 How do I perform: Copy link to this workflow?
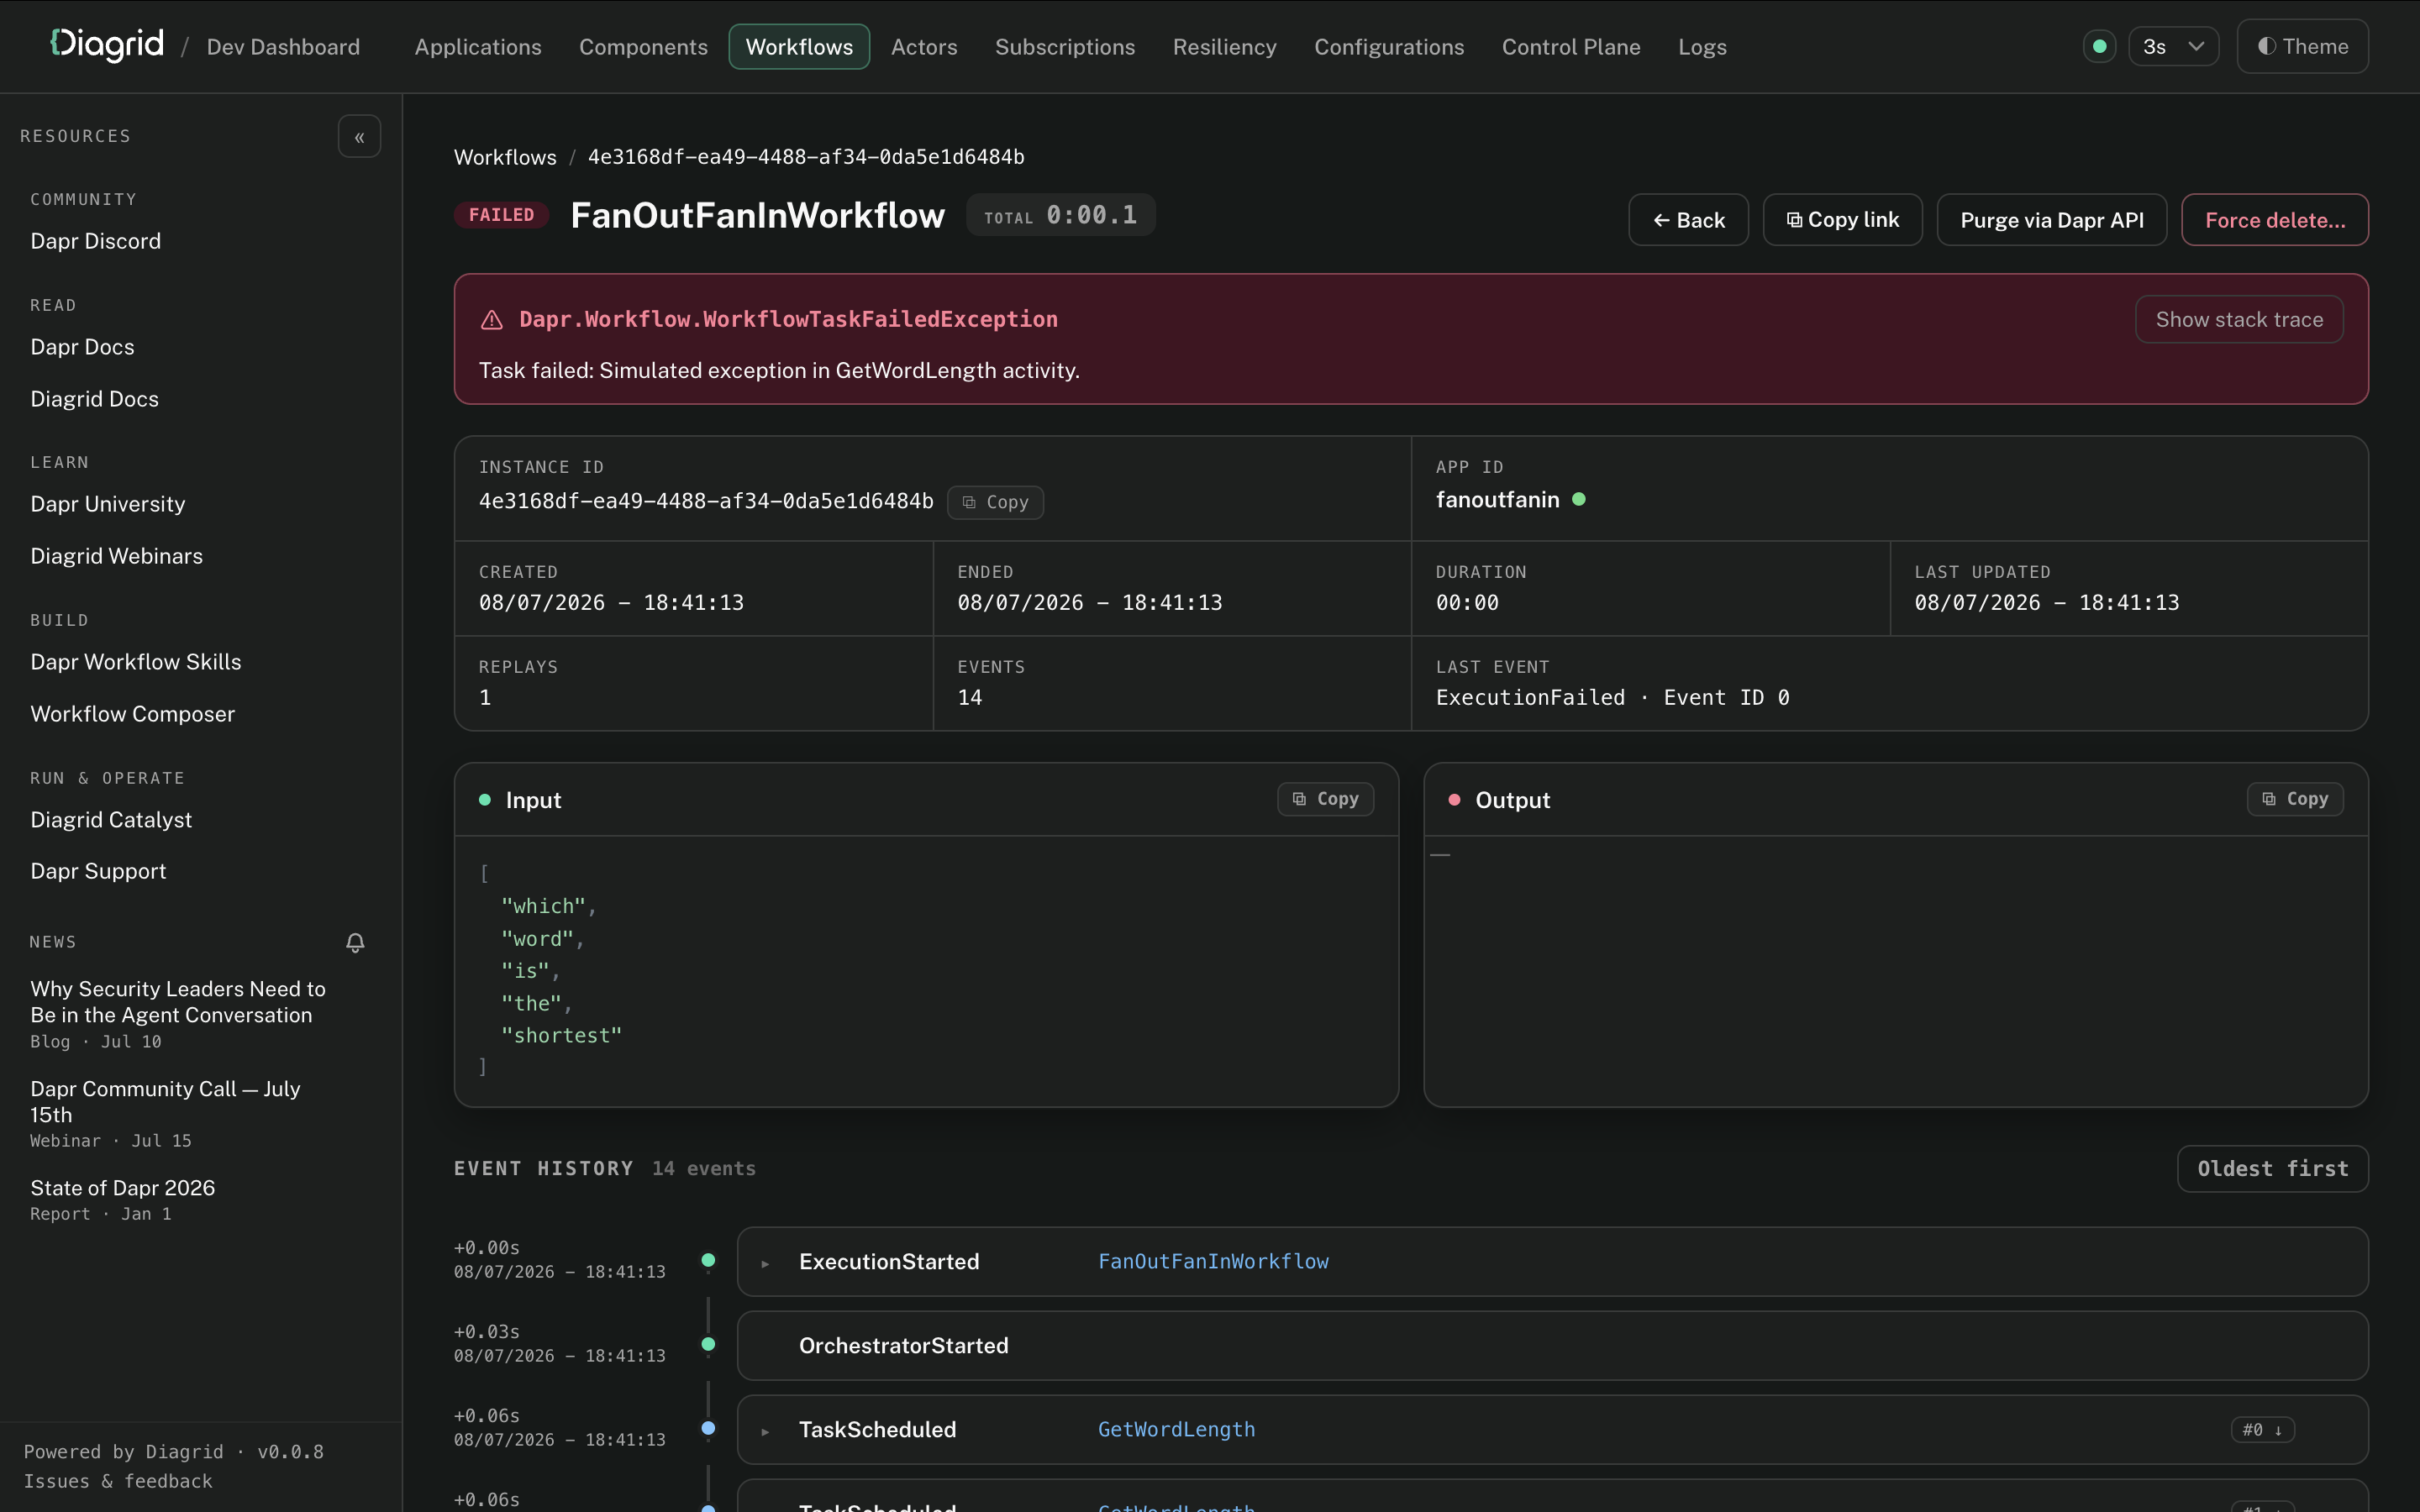point(1842,220)
